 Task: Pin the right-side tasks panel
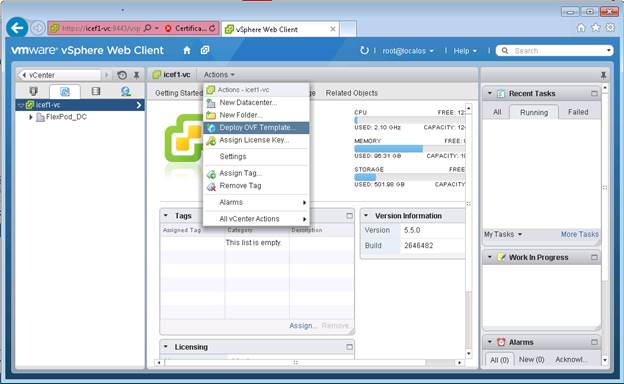tap(603, 75)
